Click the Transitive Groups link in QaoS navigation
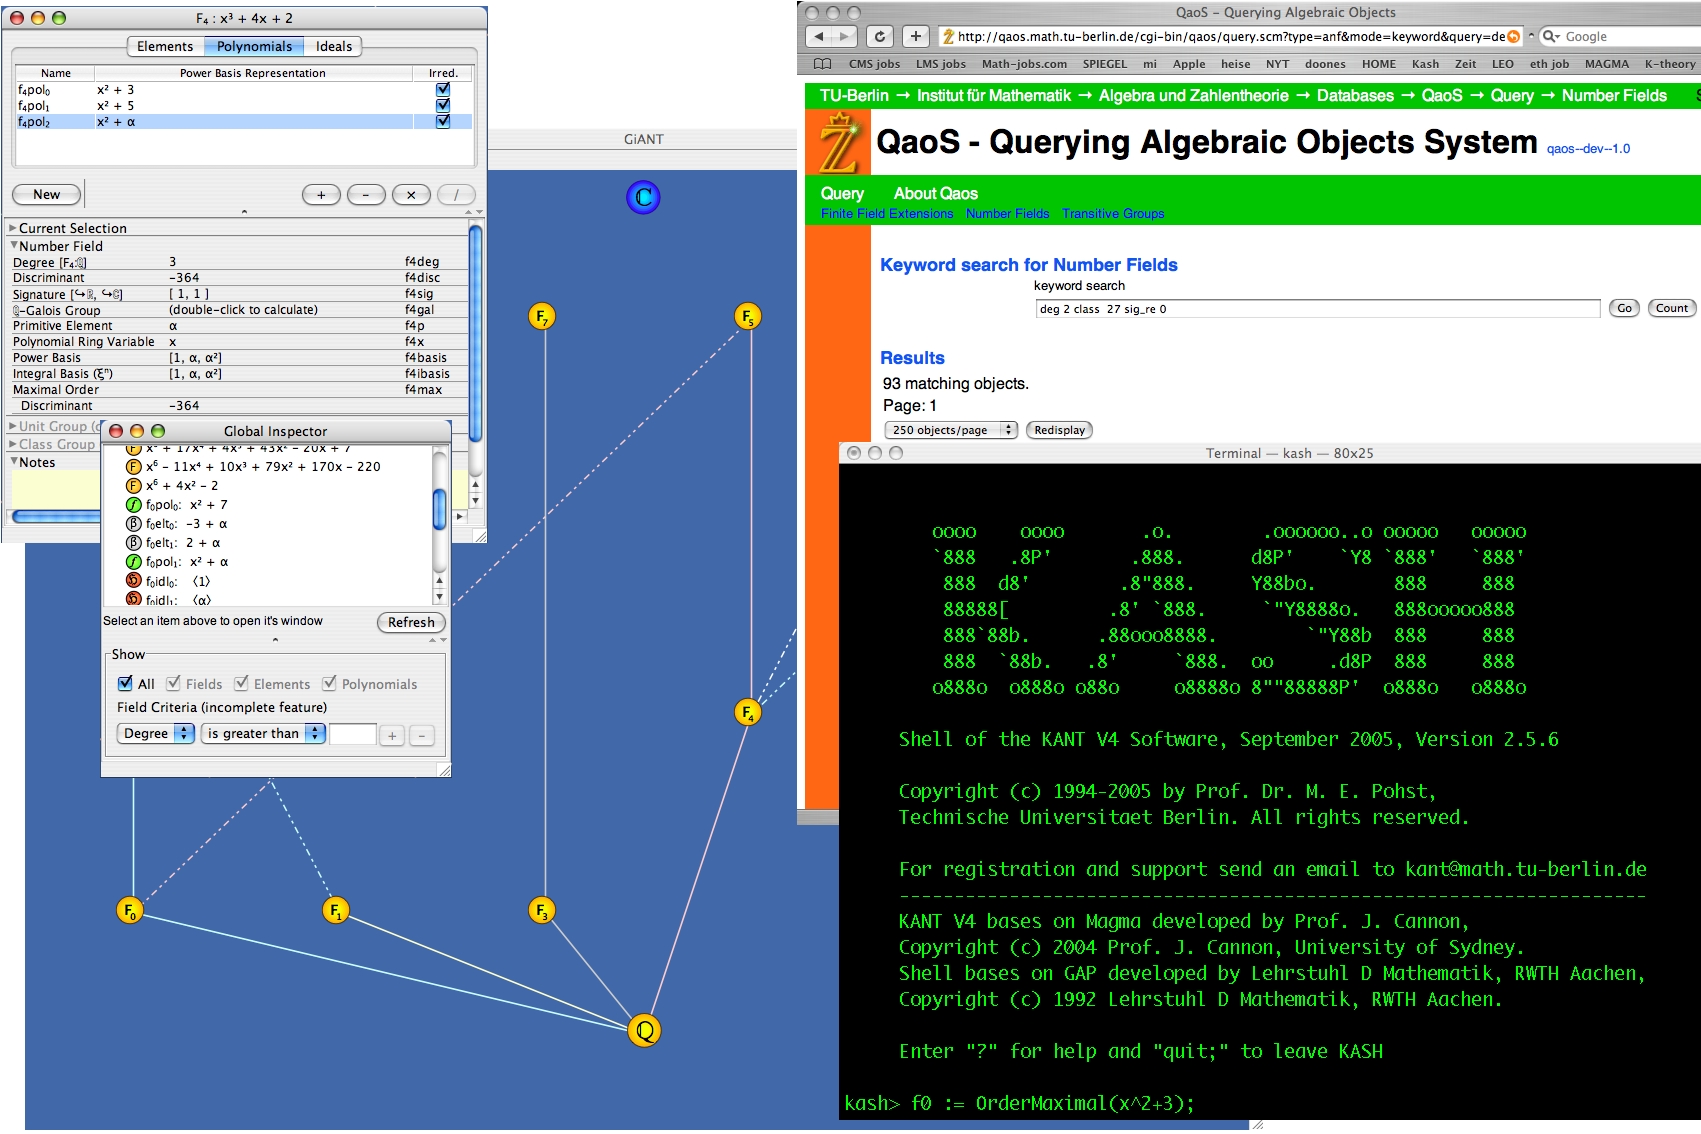 point(1114,213)
